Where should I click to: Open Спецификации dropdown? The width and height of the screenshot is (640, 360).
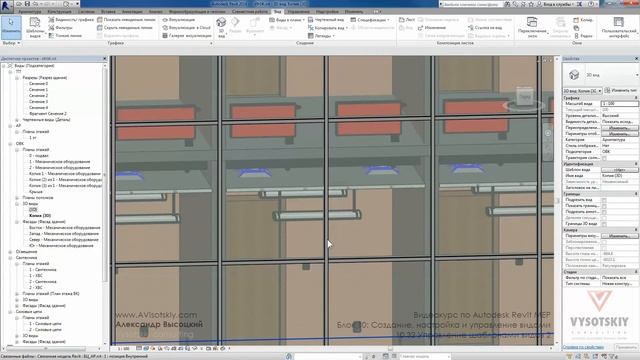tap(370, 20)
